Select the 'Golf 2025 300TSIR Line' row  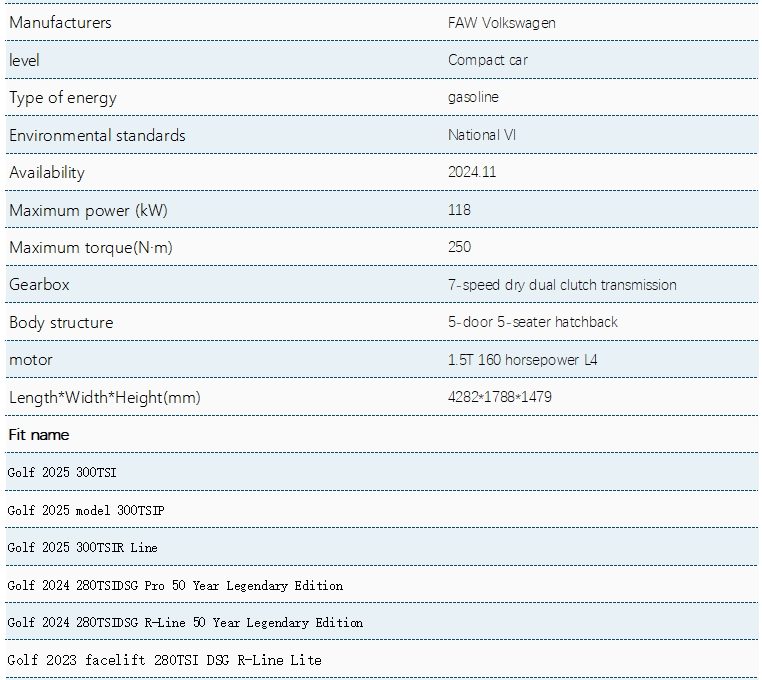(381, 547)
